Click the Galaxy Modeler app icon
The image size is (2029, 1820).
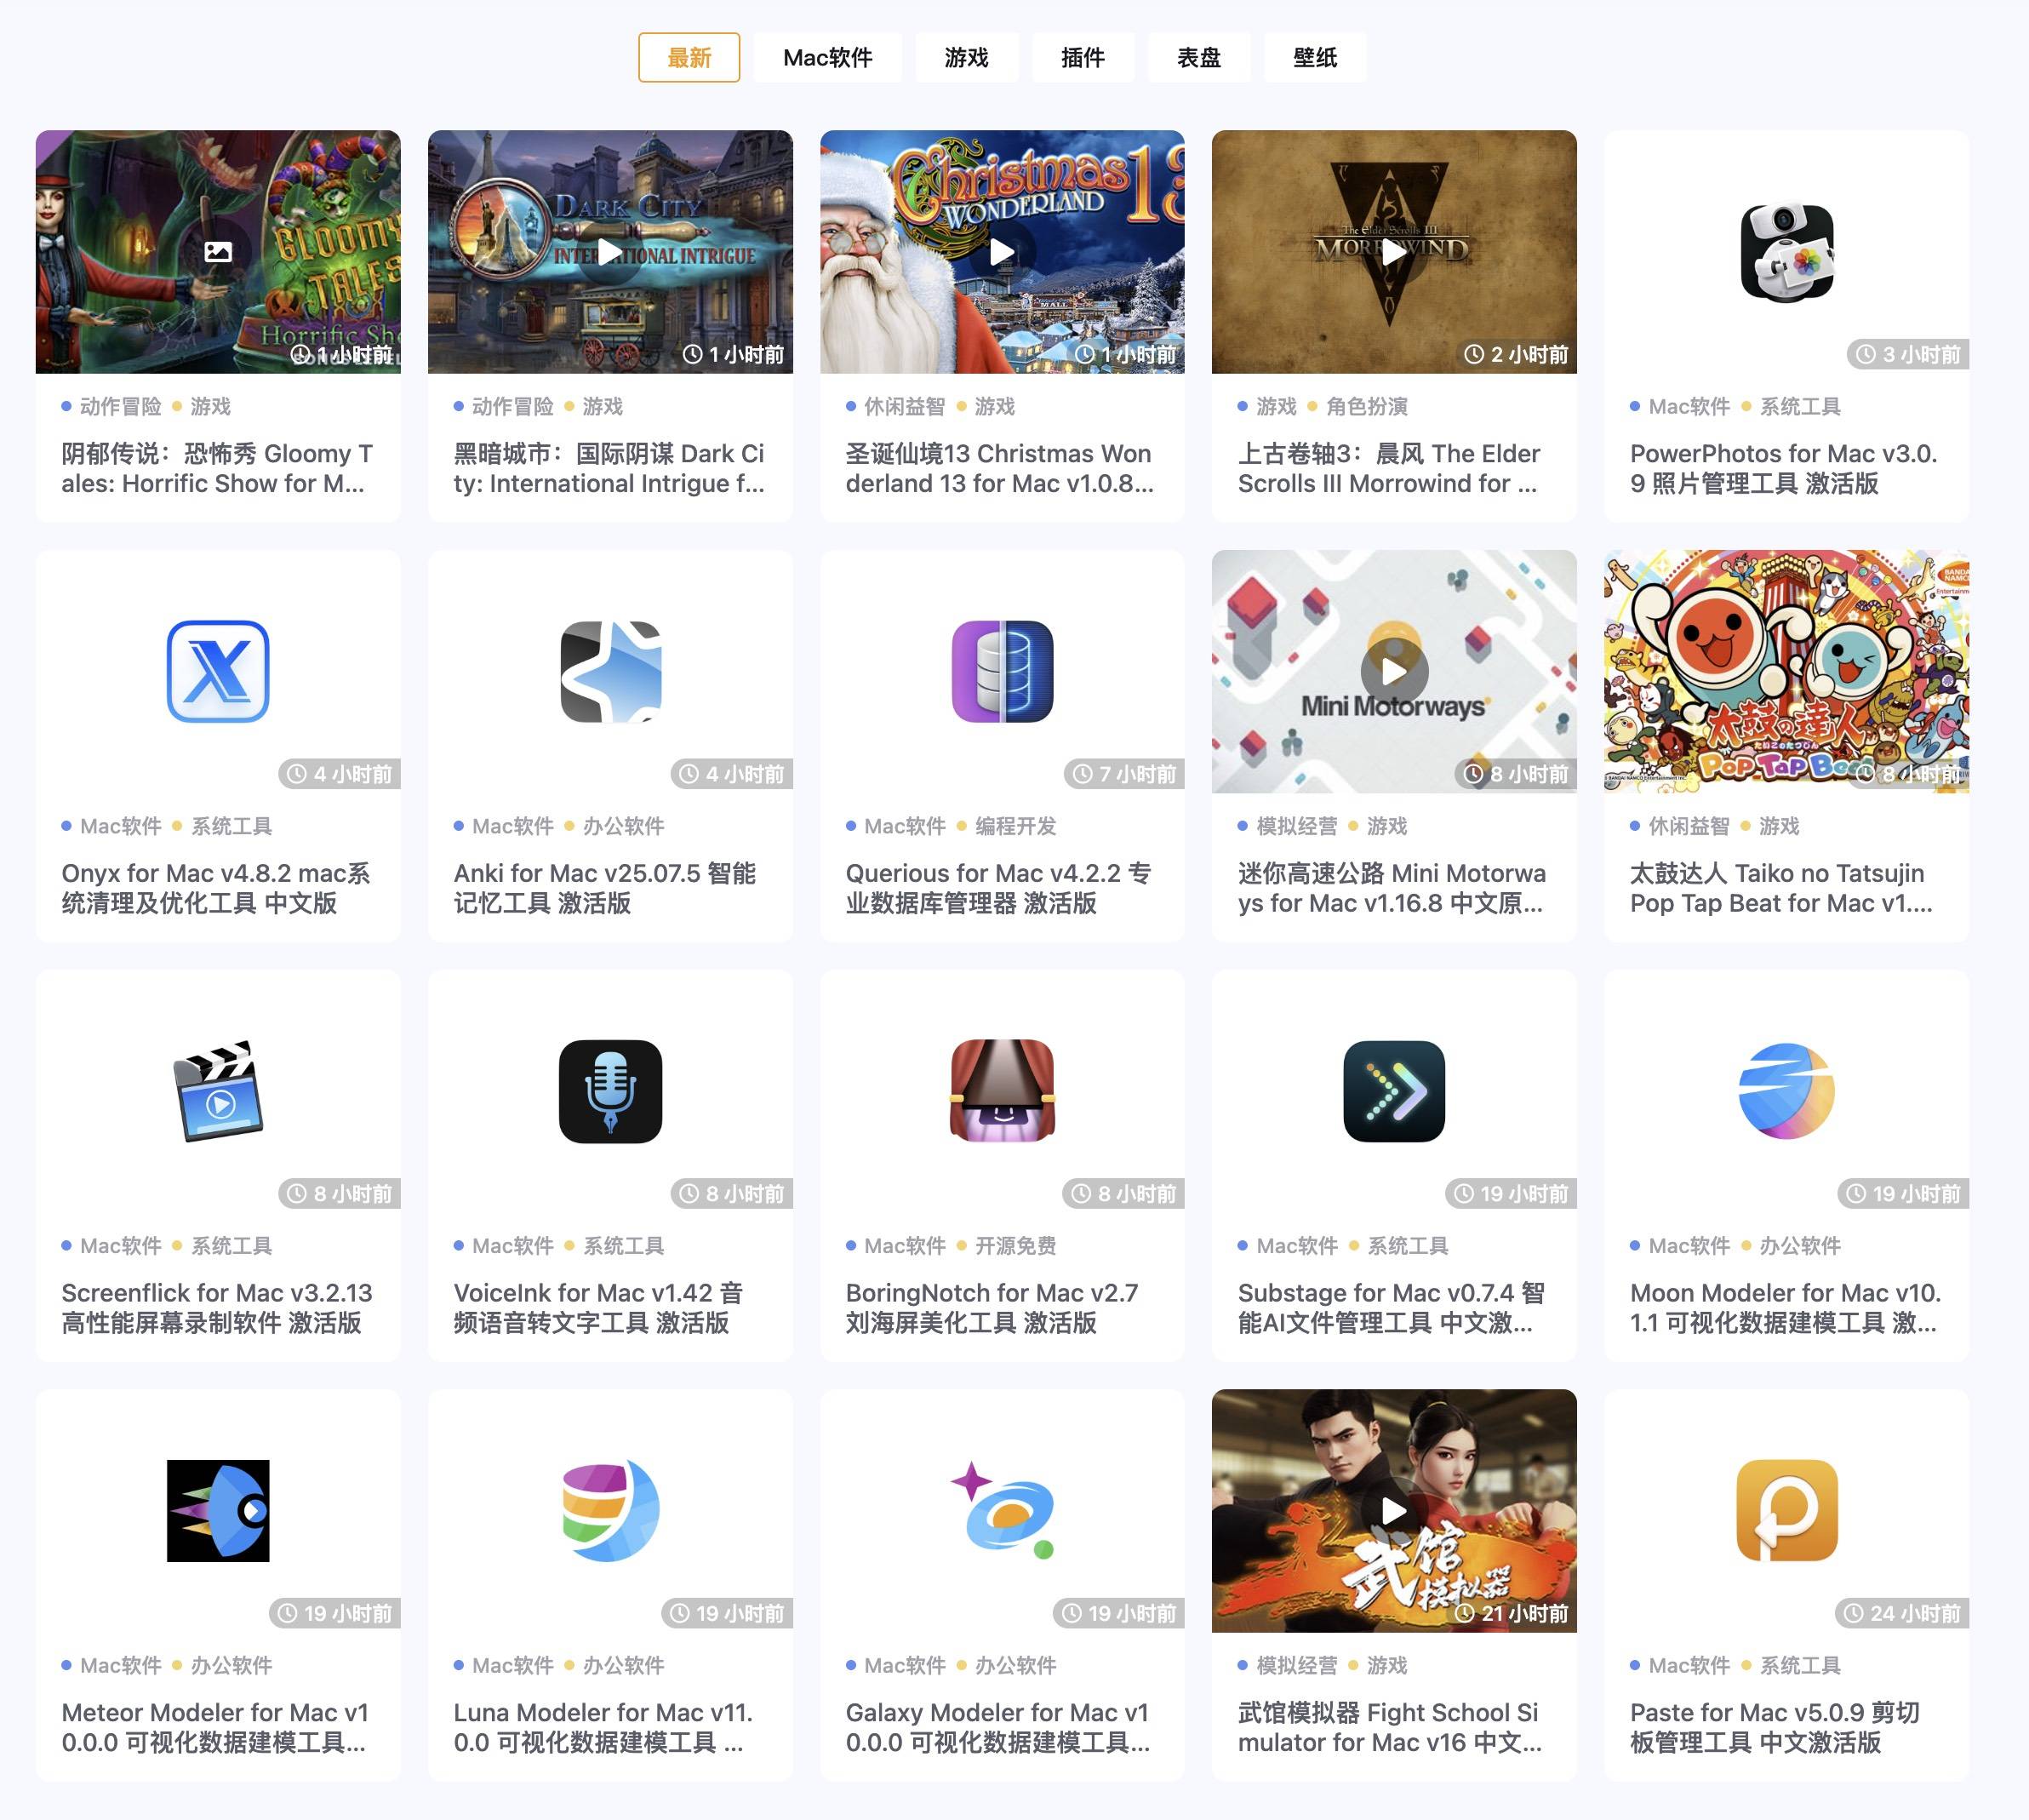(1002, 1510)
